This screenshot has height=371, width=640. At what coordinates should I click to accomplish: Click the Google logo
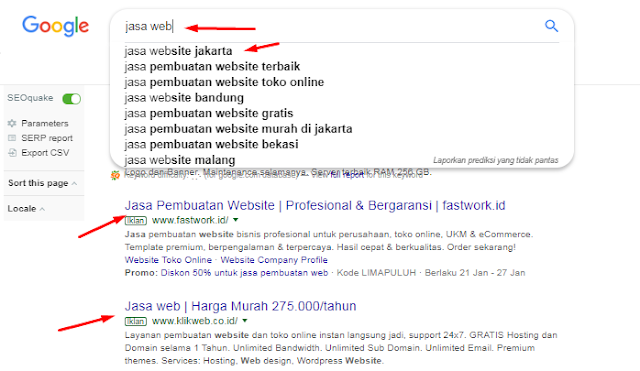point(56,26)
